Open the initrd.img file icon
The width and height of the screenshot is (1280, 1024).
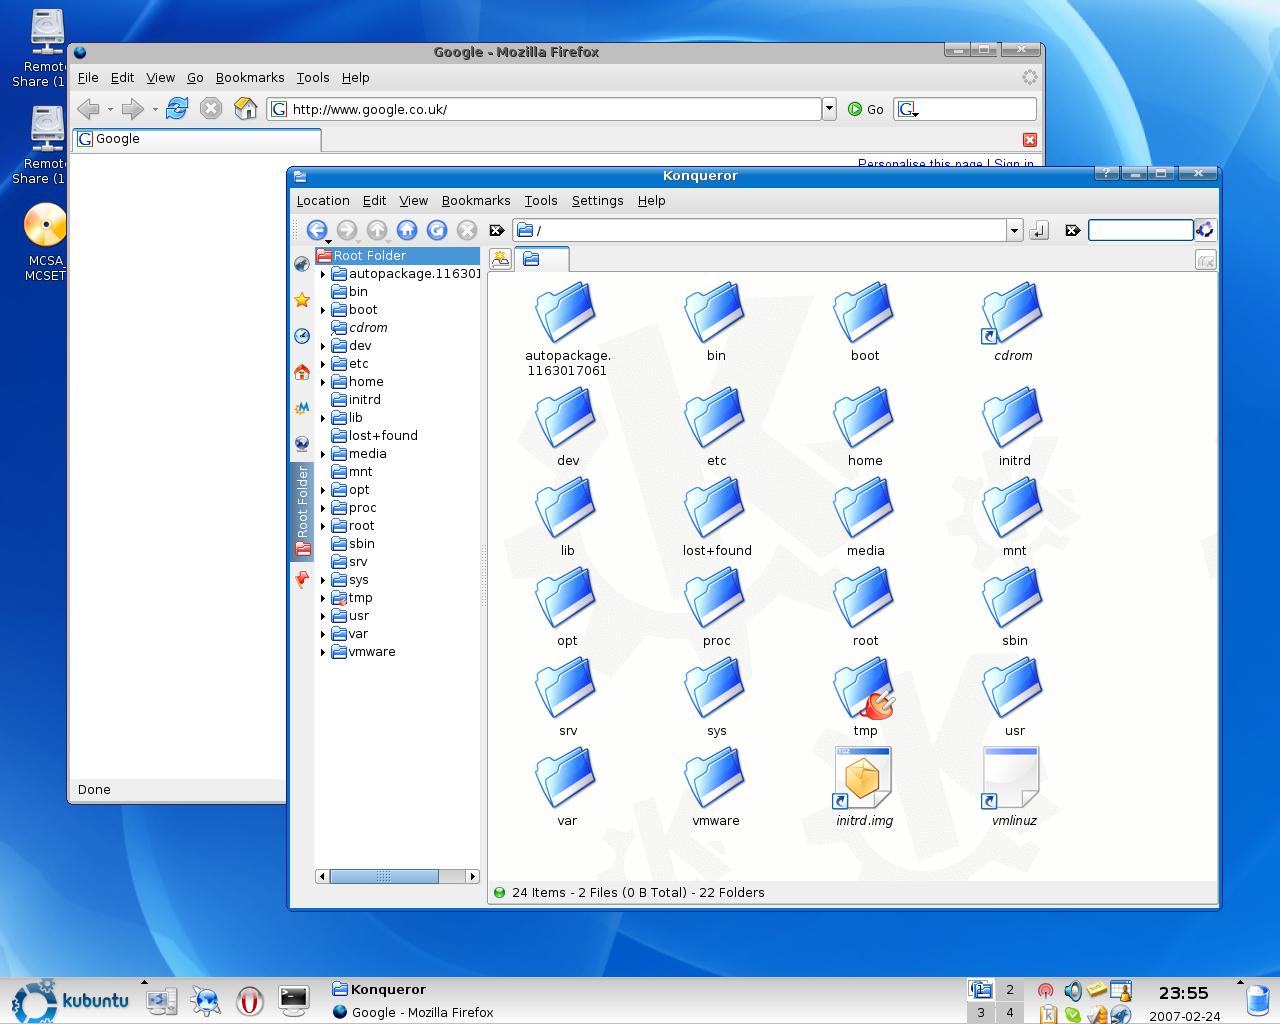(863, 778)
